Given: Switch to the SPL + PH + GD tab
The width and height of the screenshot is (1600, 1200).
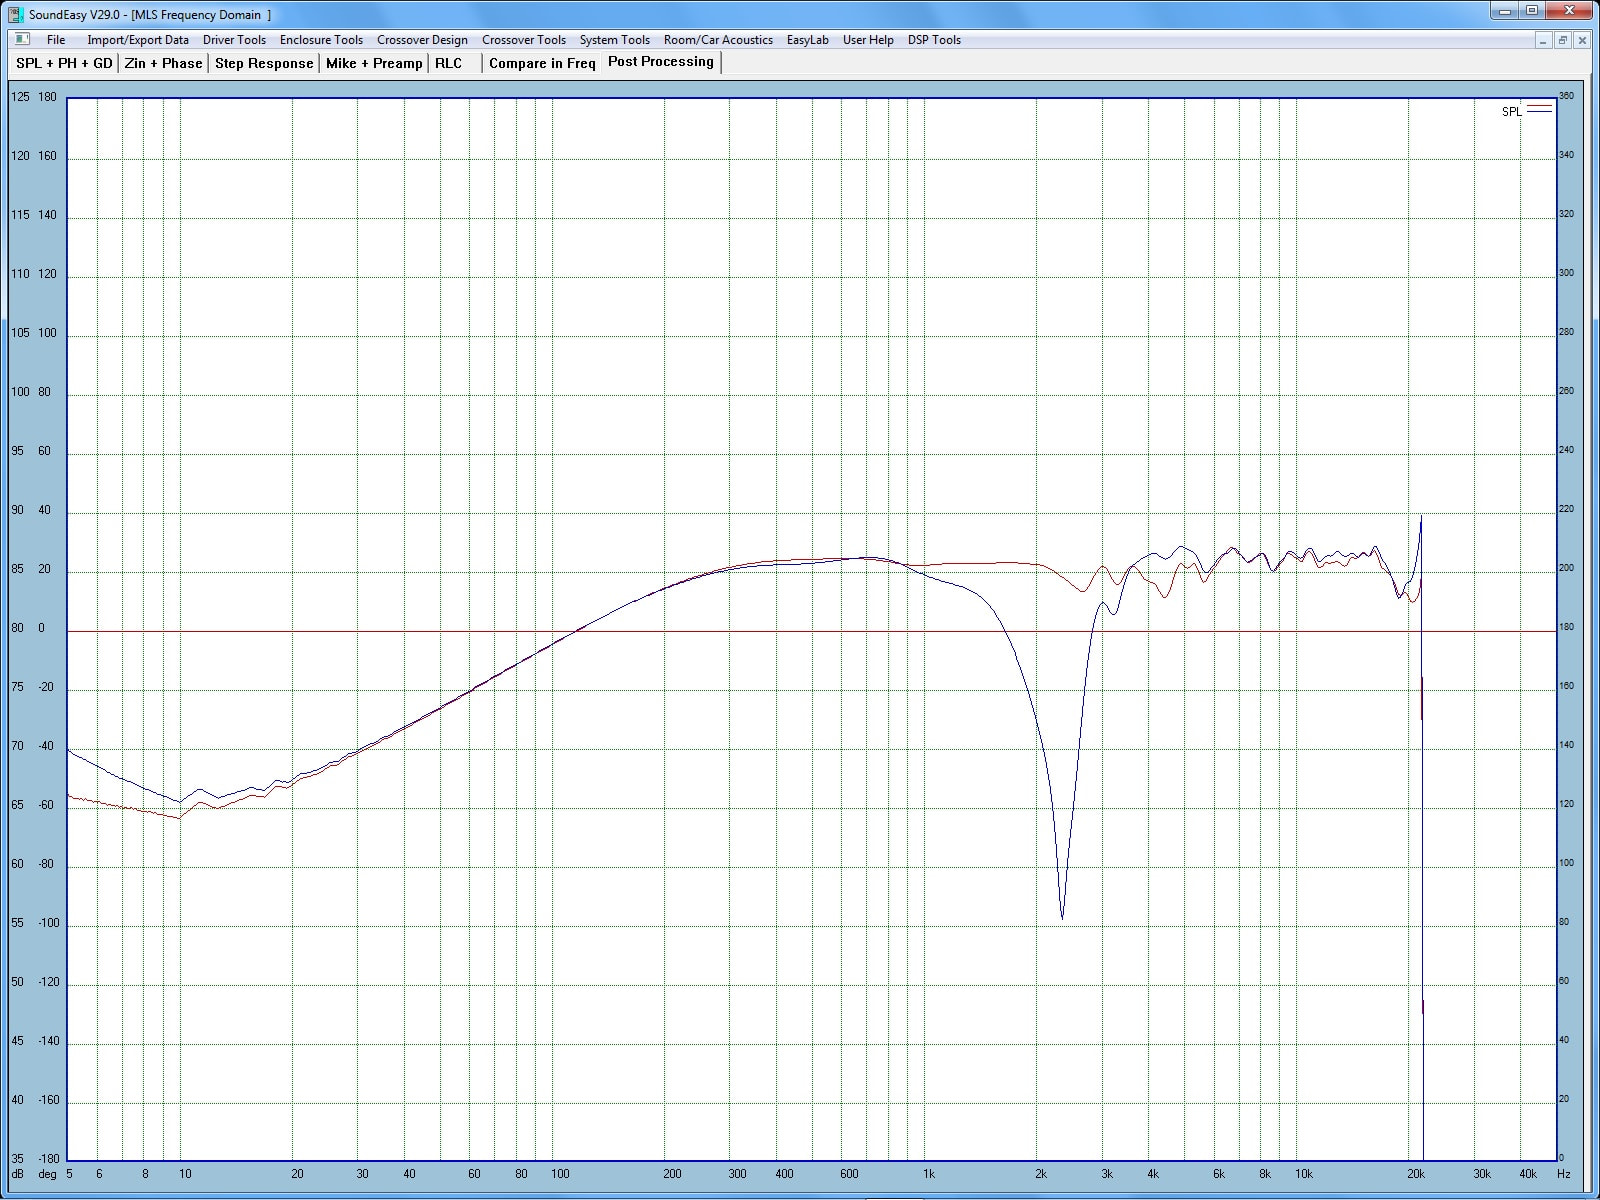Looking at the screenshot, I should (x=64, y=63).
